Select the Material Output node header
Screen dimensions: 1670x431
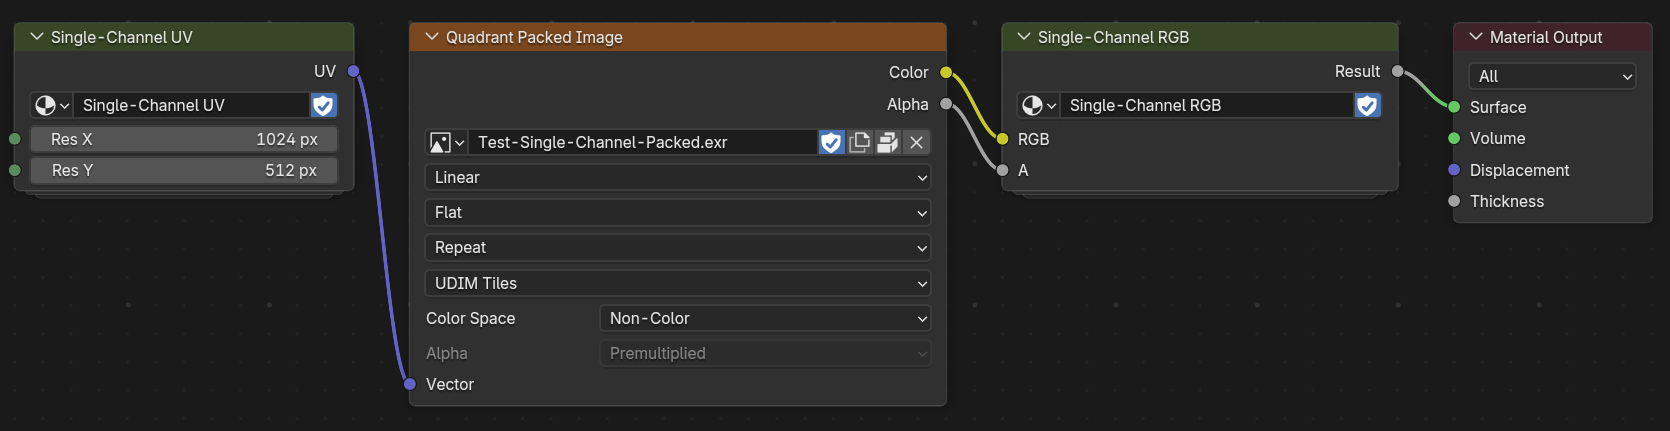1552,37
